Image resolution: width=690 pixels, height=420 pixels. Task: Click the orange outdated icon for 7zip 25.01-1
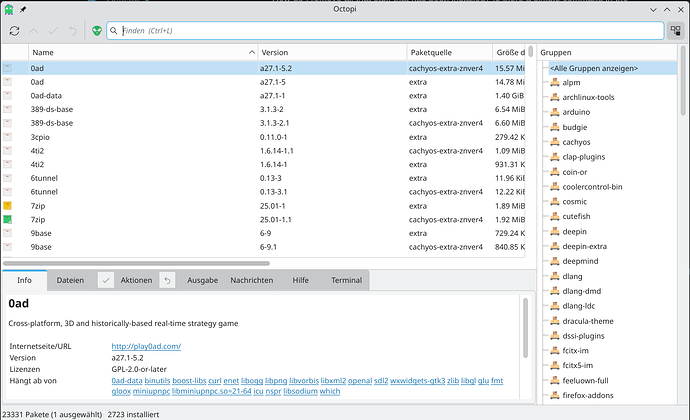(x=7, y=206)
